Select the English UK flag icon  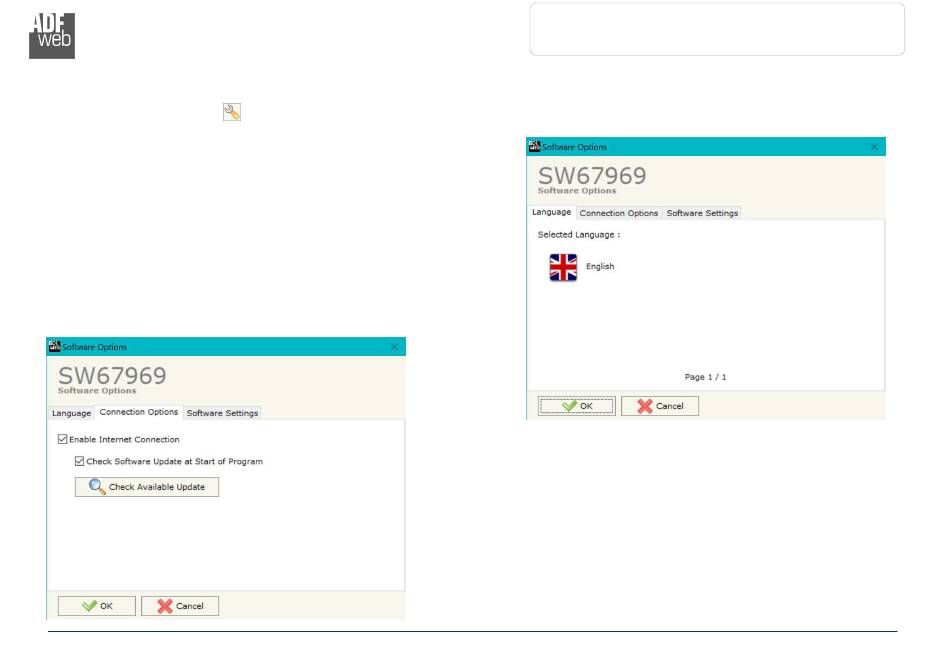click(563, 267)
